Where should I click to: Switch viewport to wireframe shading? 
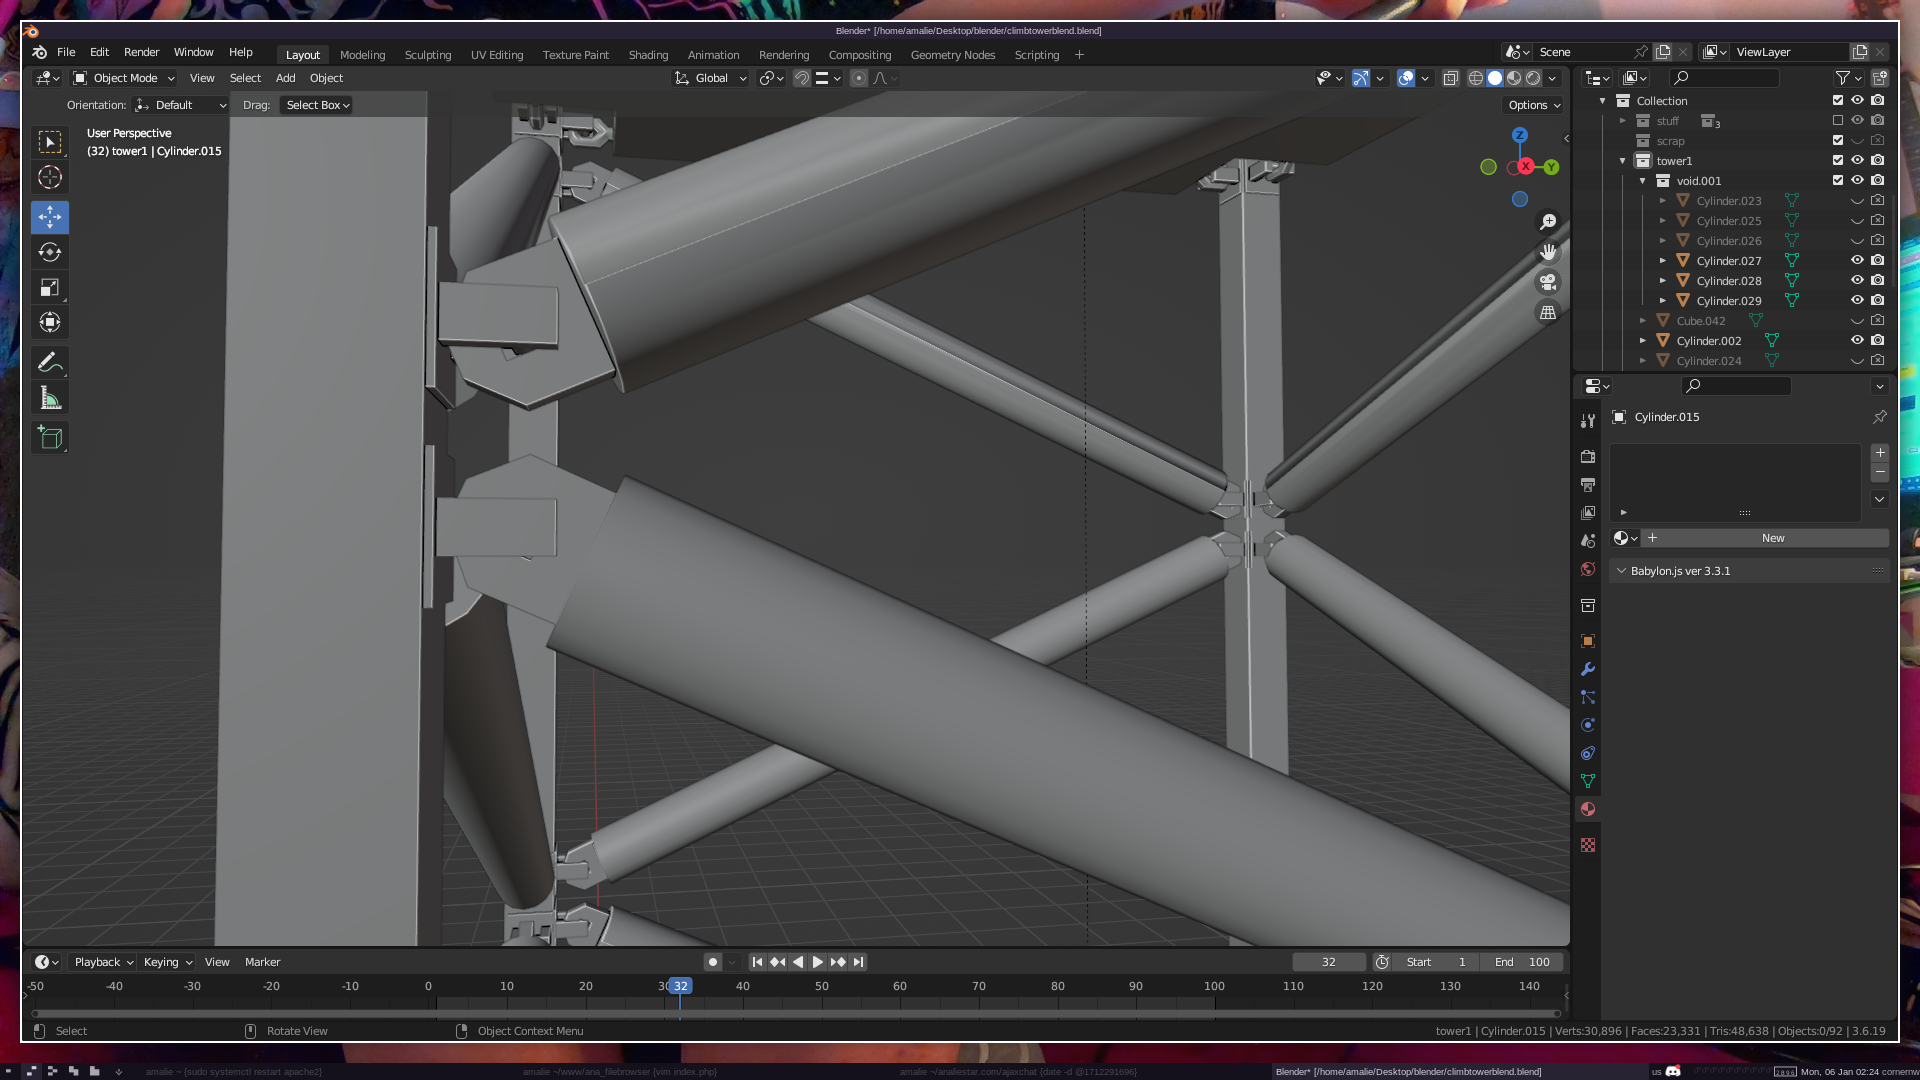[1476, 78]
